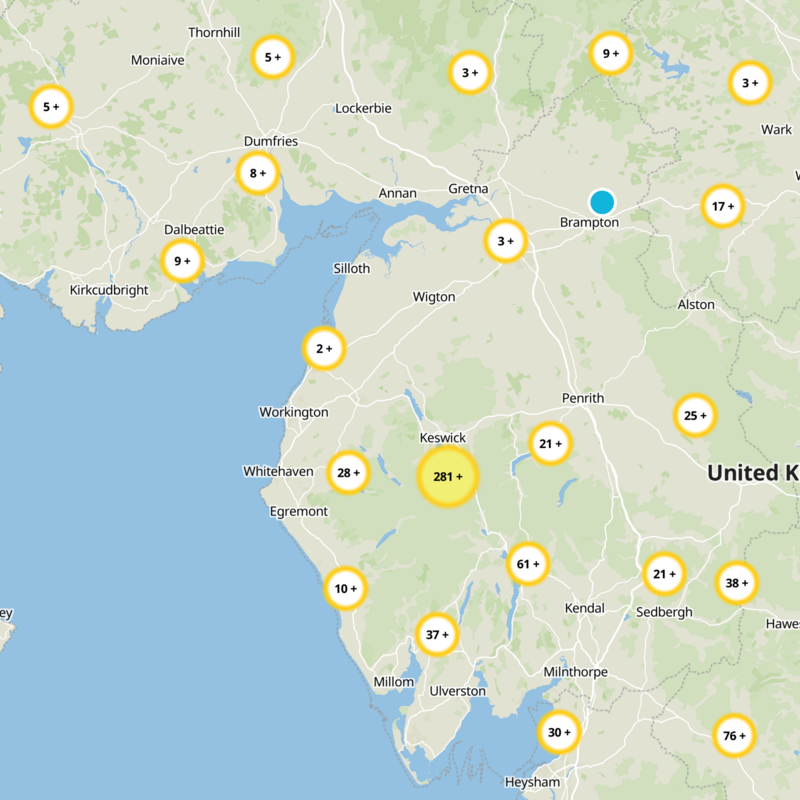This screenshot has width=800, height=800.
Task: Select the blue marker above Brampton
Action: point(601,202)
